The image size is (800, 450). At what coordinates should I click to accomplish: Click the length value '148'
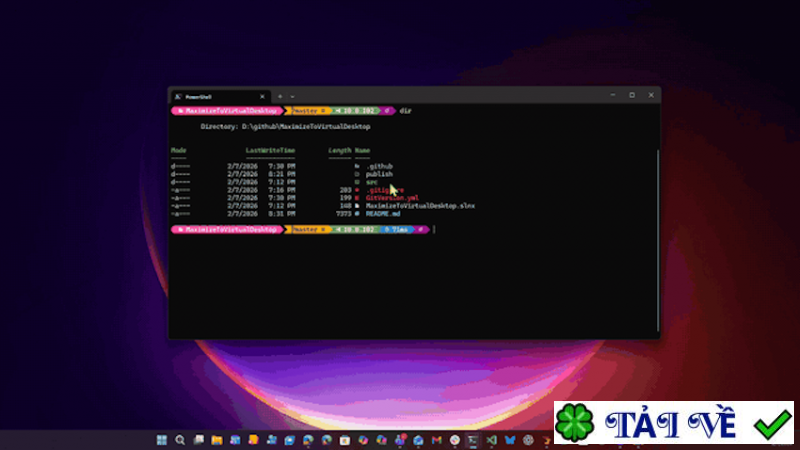pyautogui.click(x=345, y=206)
